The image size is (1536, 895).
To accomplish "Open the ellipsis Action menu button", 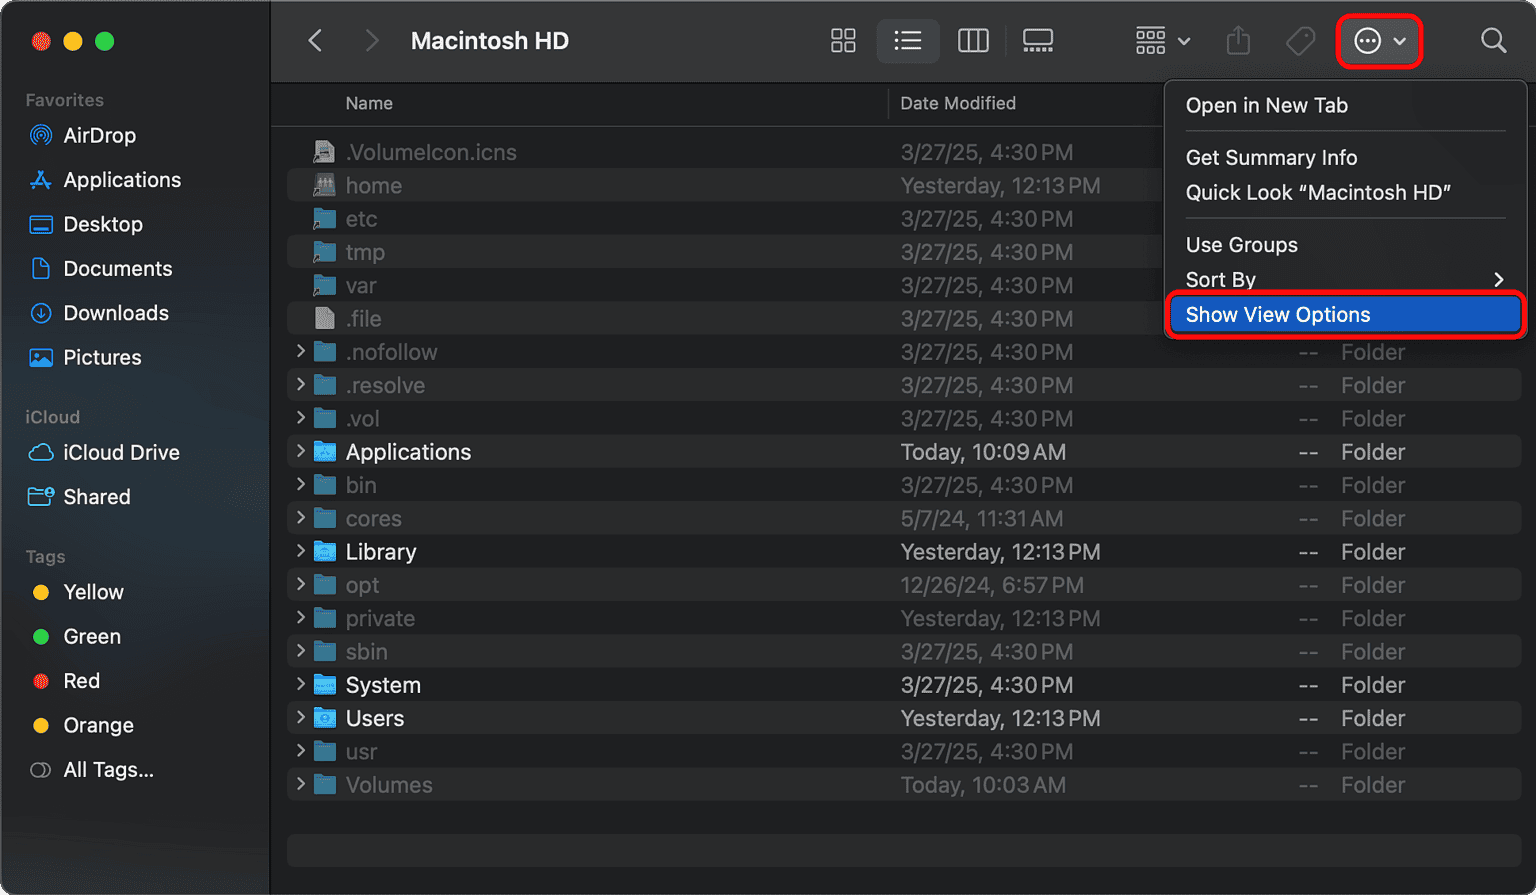I will pos(1380,41).
